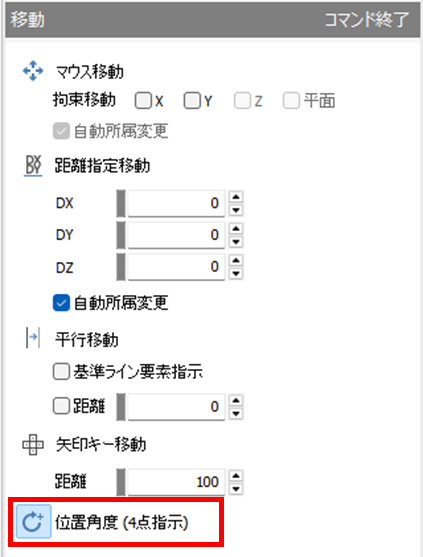This screenshot has height=557, width=423.
Task: Click the gray slider handle beside DY
Action: pos(121,235)
